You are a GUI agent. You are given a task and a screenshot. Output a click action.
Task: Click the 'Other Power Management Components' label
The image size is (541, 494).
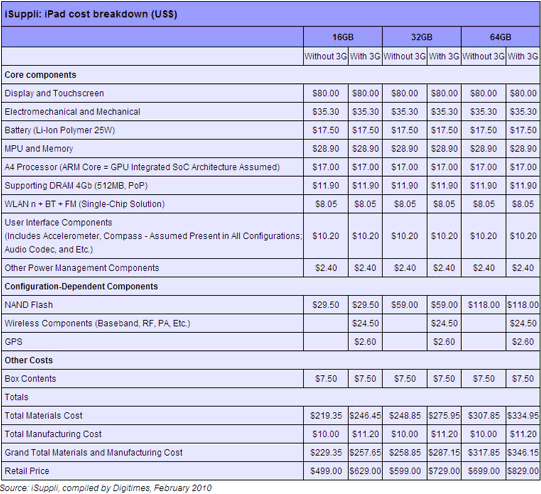coord(82,268)
